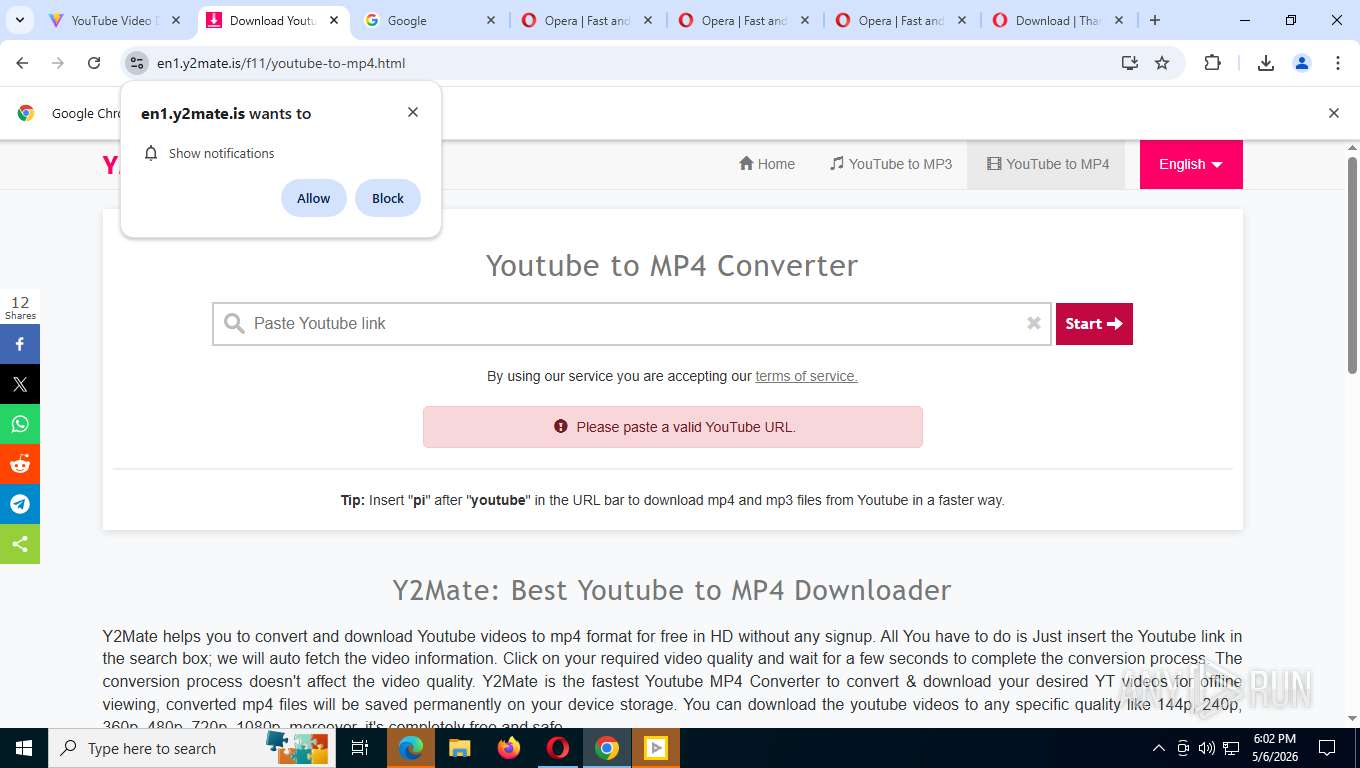Open the tab search dropdown arrow

tap(20, 20)
